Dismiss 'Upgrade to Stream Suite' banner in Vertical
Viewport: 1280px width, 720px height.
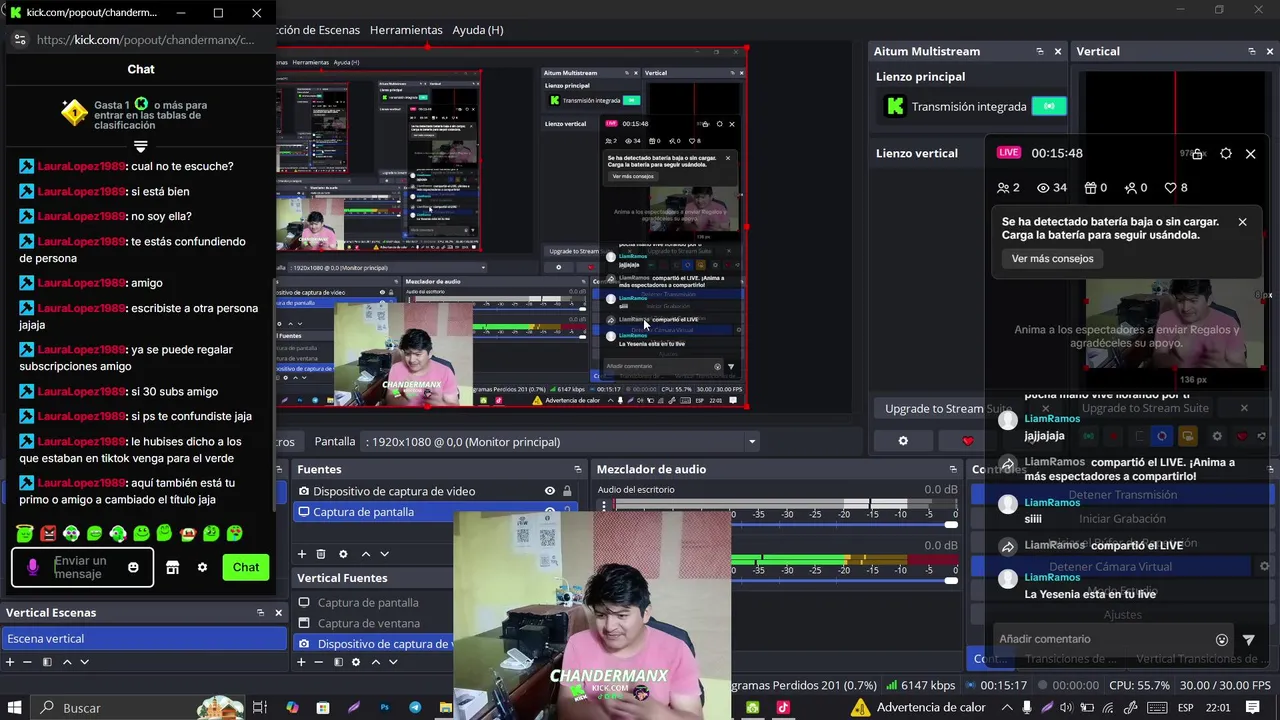(1244, 408)
